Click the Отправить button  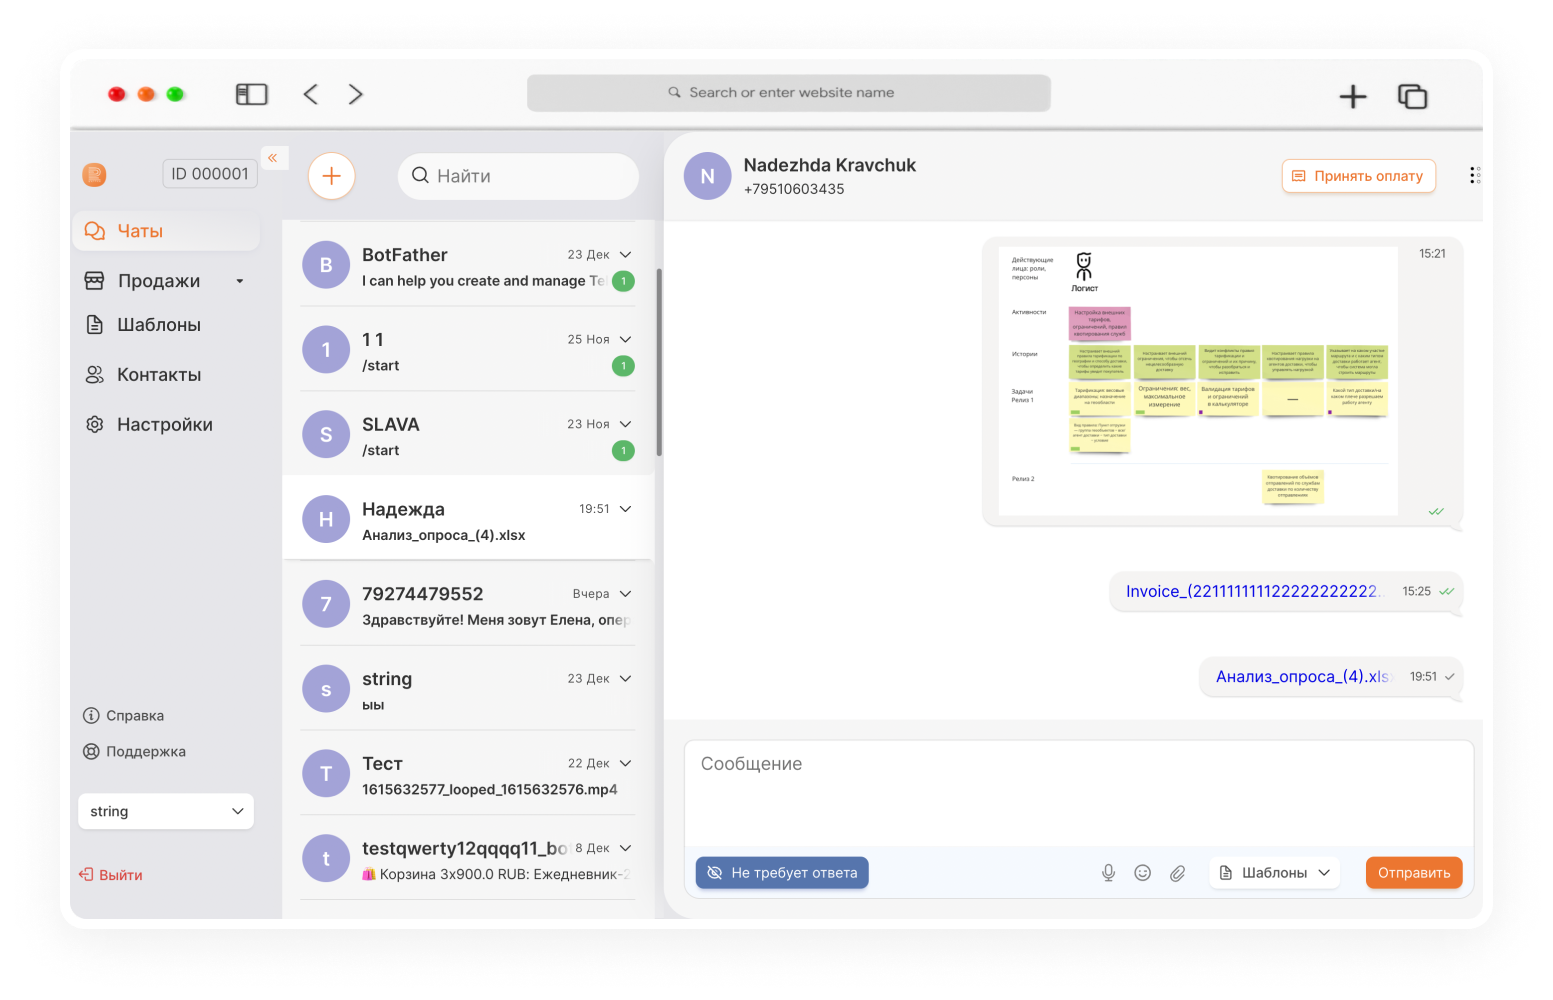pyautogui.click(x=1414, y=873)
